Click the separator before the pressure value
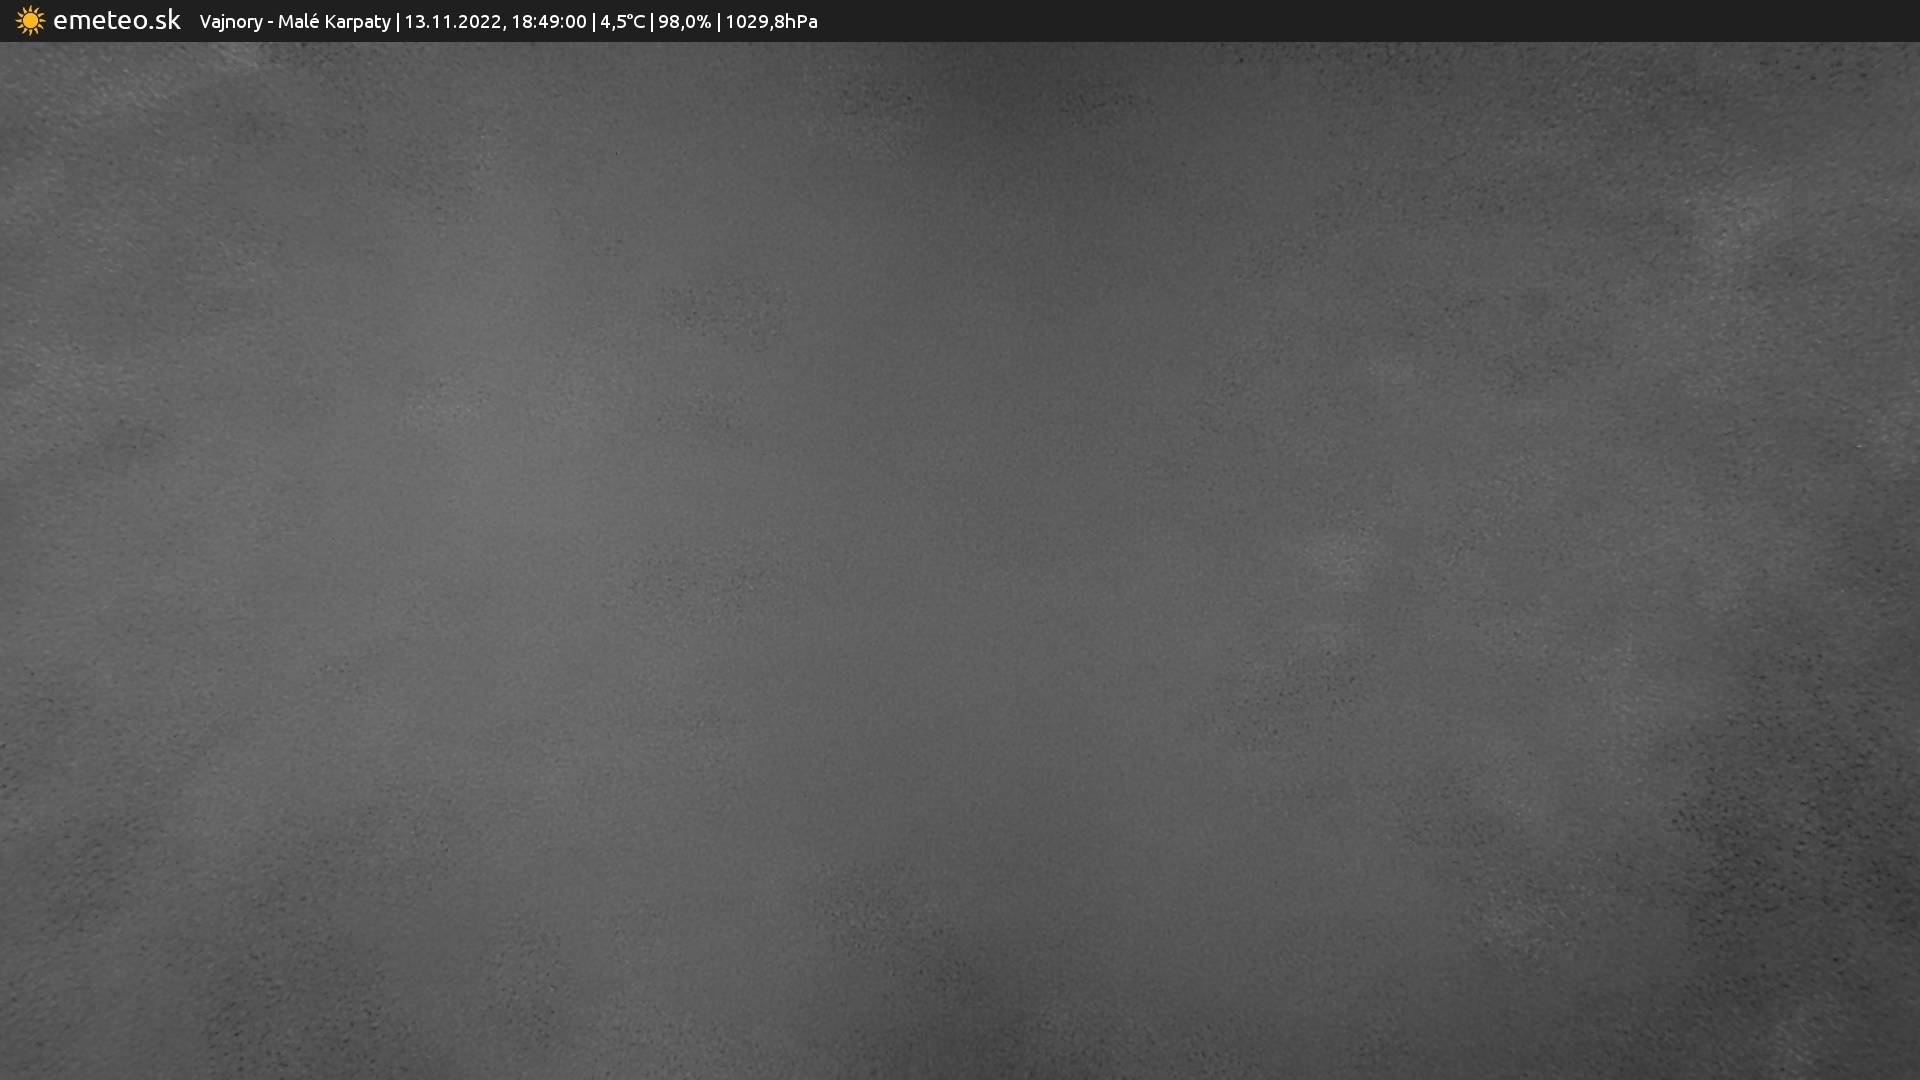Viewport: 1920px width, 1080px height. [718, 22]
